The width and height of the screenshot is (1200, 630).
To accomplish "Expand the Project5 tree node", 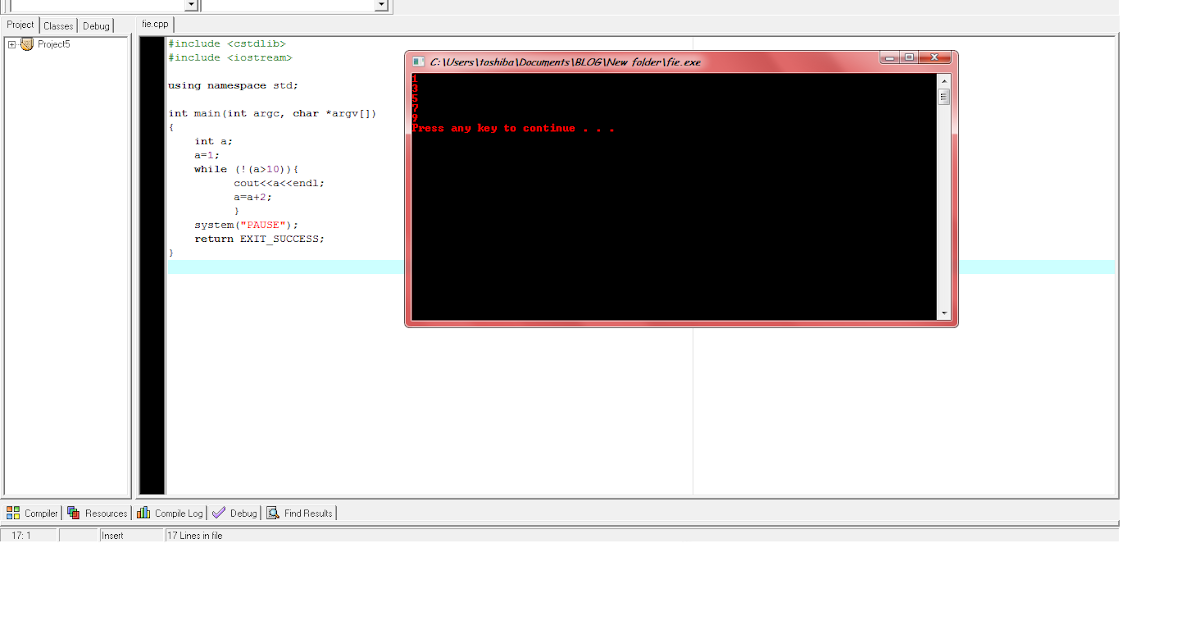I will (x=12, y=44).
